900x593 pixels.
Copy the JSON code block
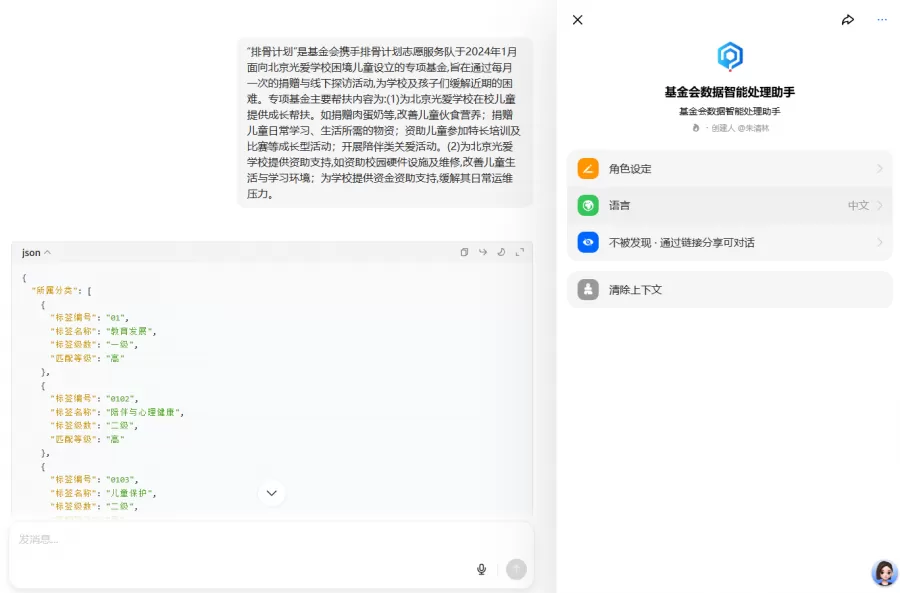point(462,252)
